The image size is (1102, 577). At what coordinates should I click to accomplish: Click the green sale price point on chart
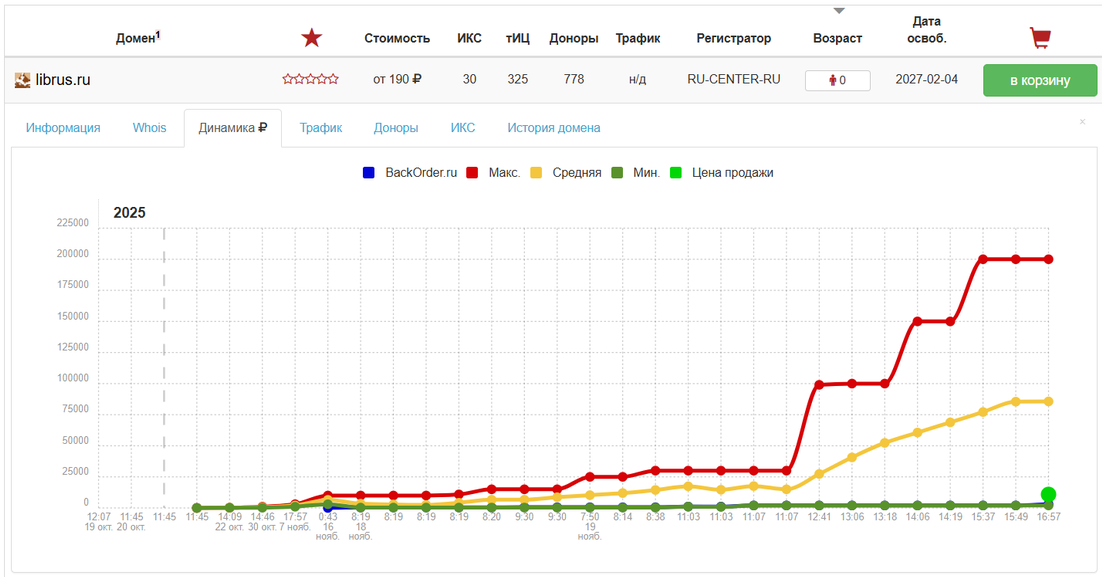click(x=1048, y=495)
